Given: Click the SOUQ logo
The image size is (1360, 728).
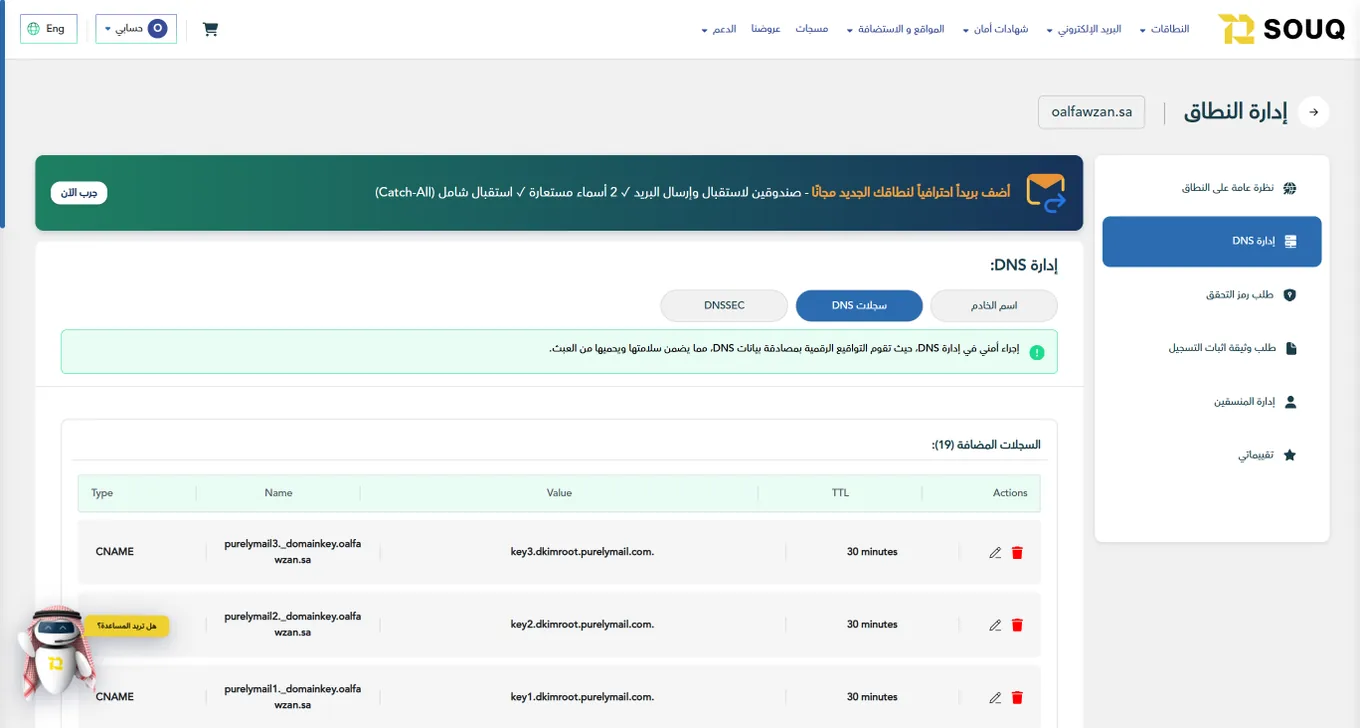Looking at the screenshot, I should tap(1281, 29).
